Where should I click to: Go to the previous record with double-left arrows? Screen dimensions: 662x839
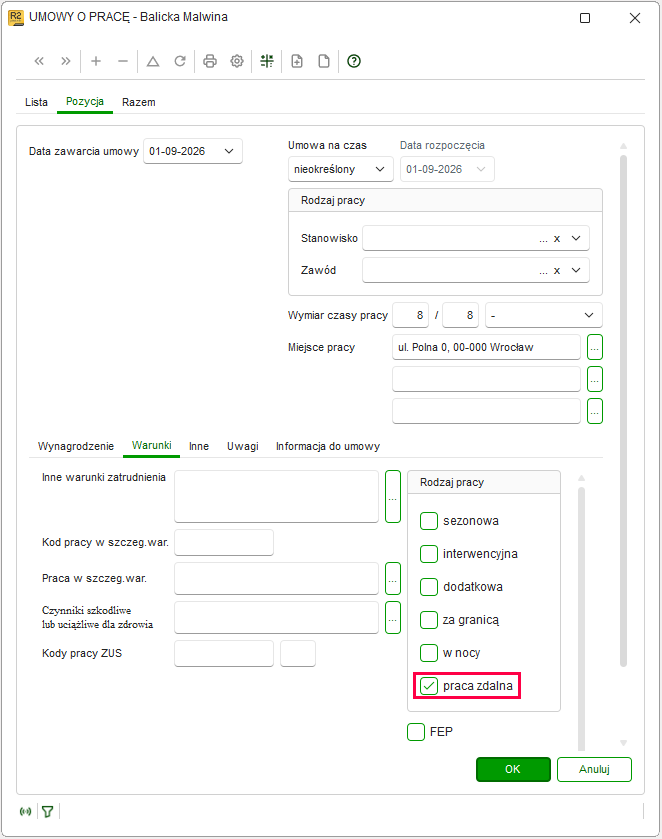(39, 61)
